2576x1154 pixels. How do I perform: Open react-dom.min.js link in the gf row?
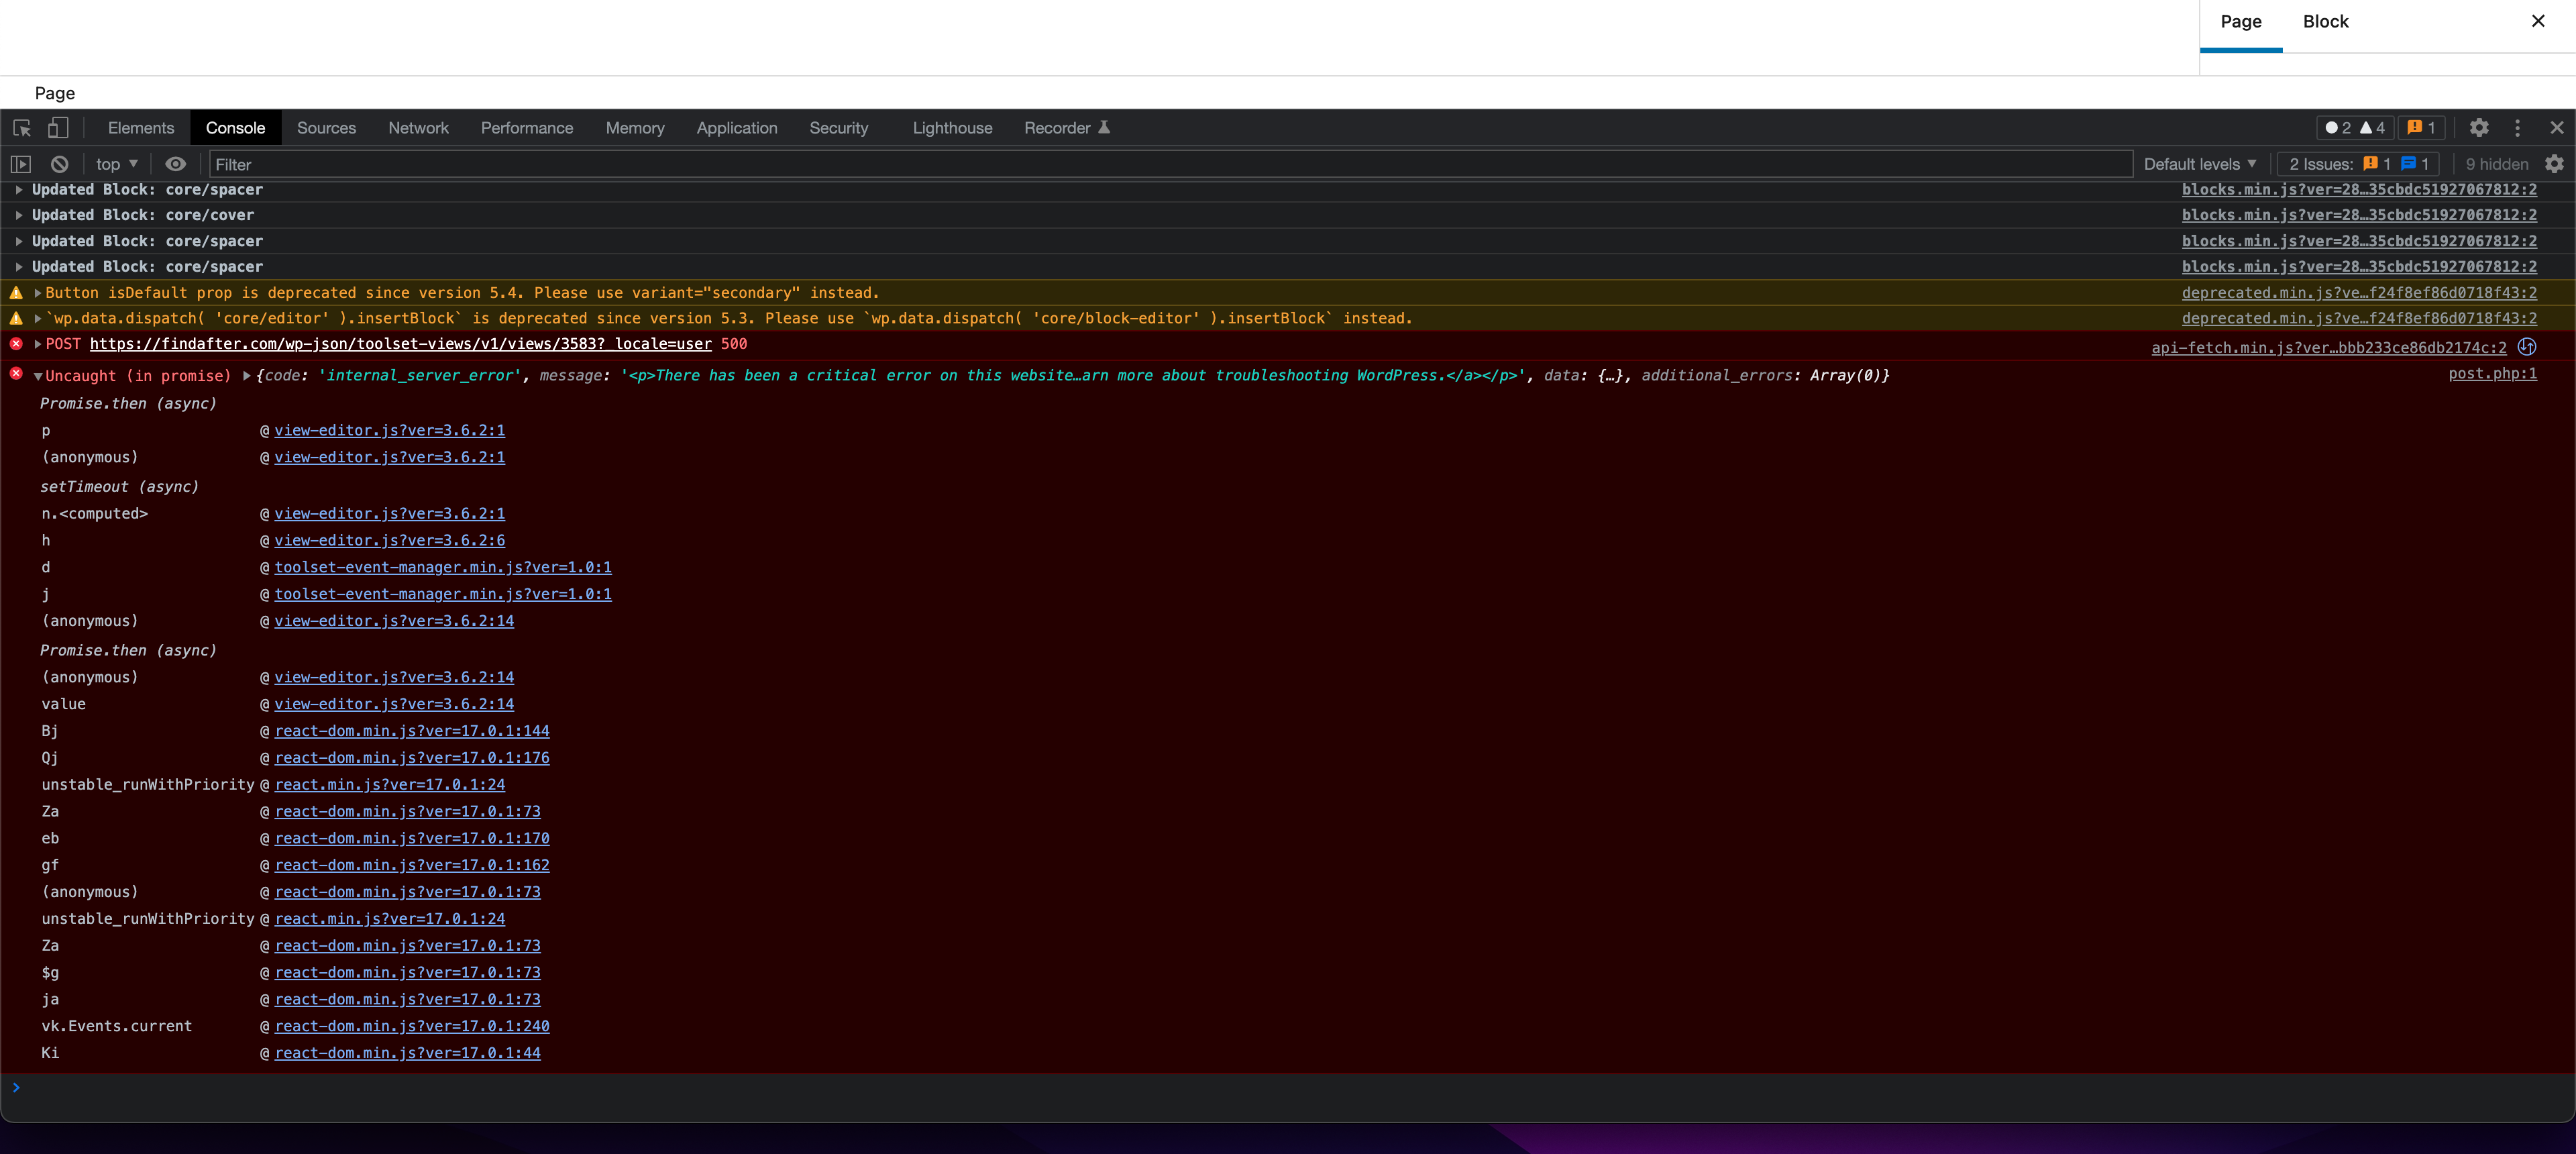point(412,865)
